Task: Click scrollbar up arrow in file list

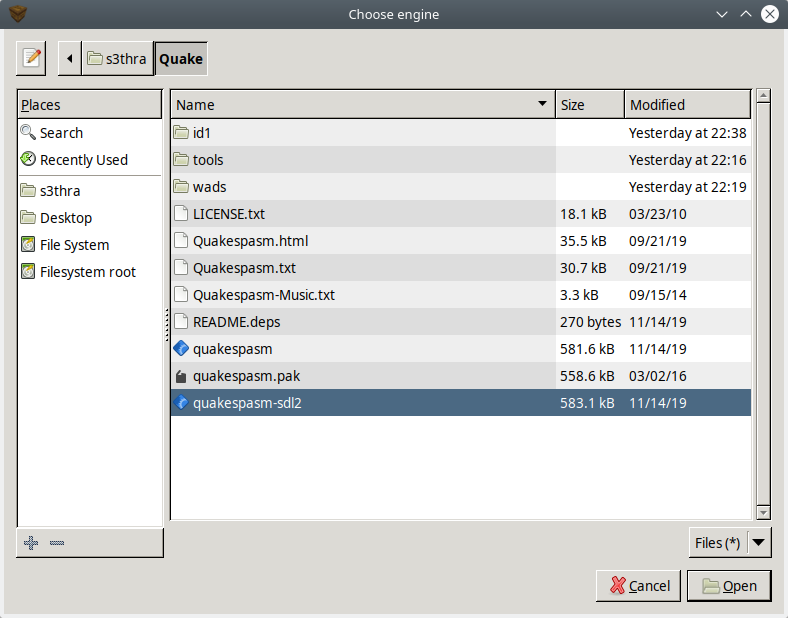Action: pos(763,95)
